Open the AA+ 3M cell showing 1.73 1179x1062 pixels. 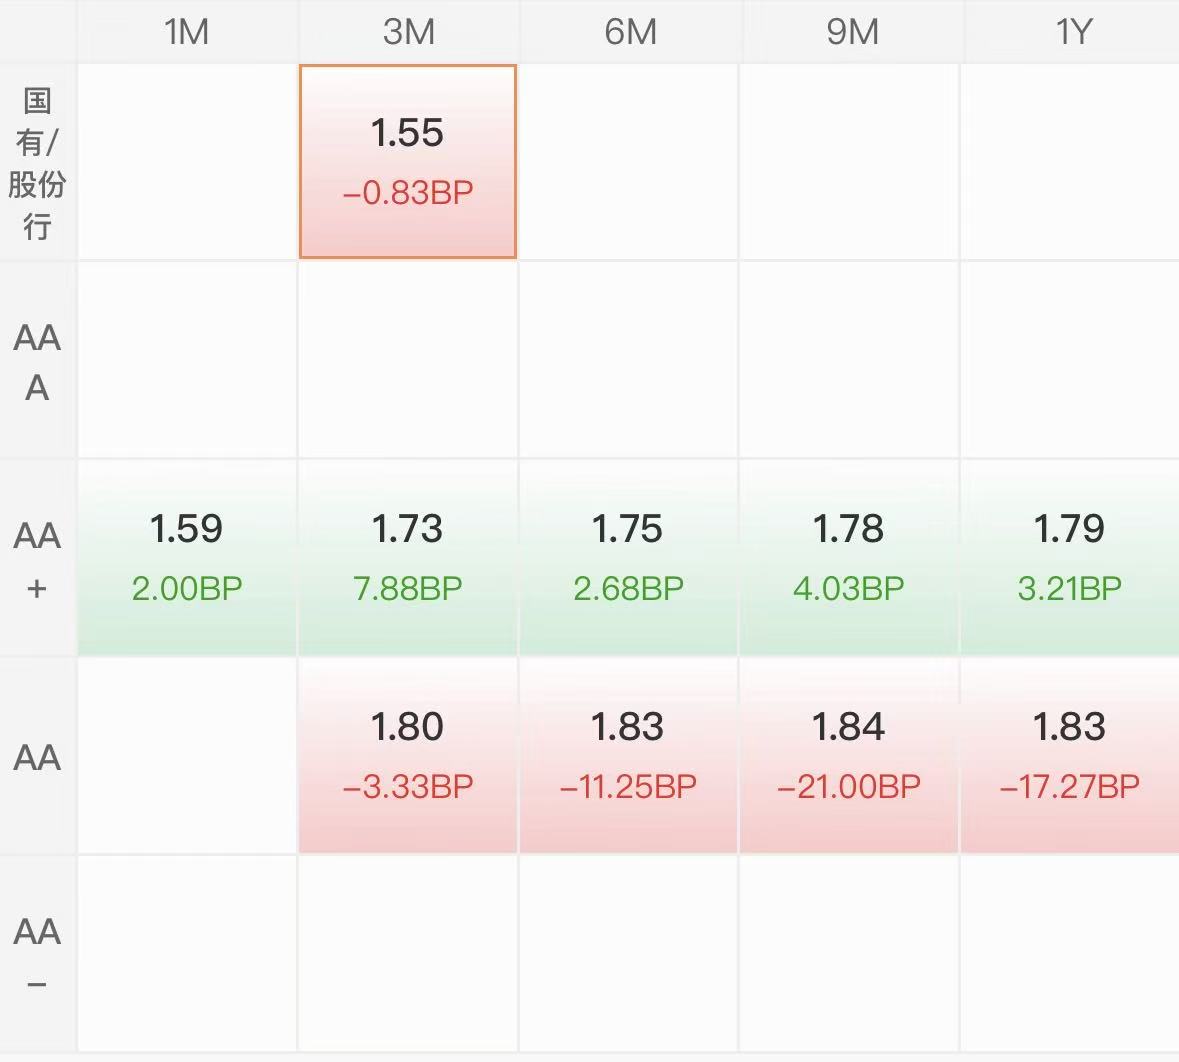(408, 557)
